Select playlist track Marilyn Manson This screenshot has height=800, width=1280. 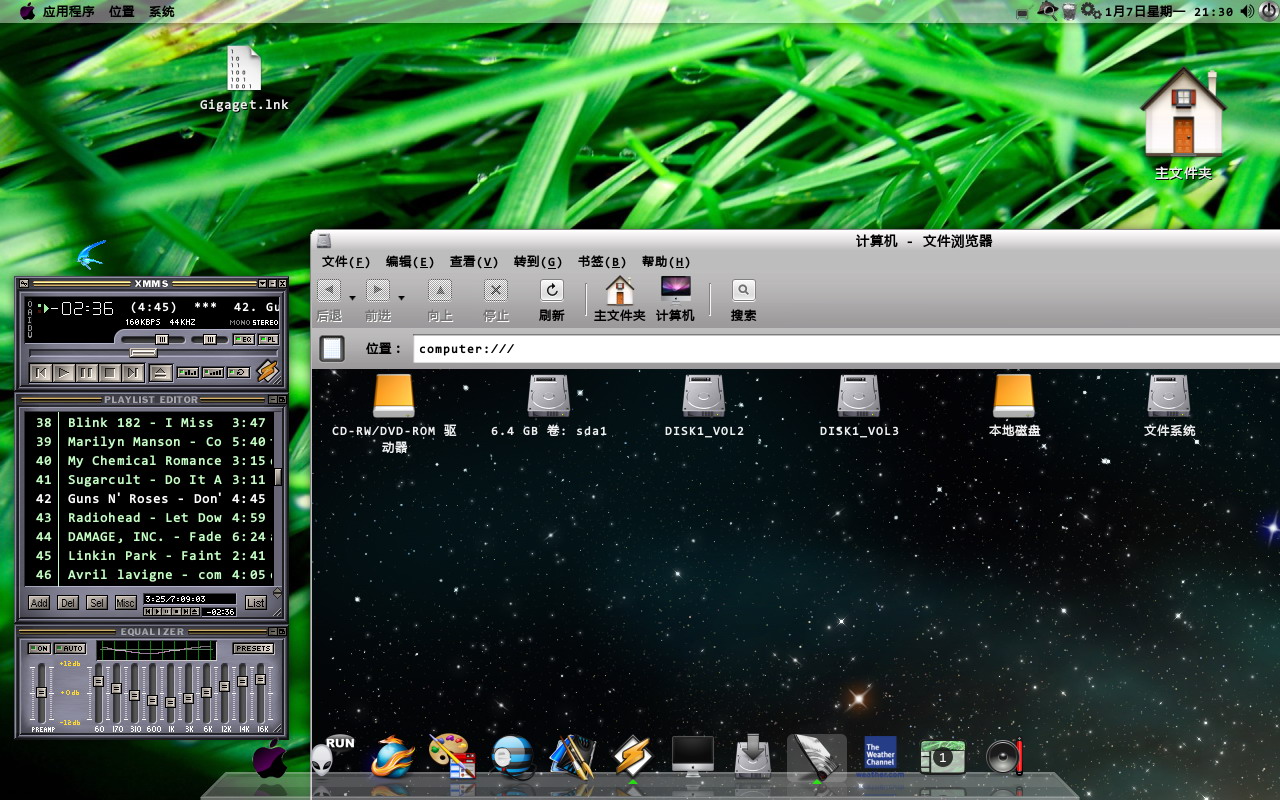[x=150, y=442]
